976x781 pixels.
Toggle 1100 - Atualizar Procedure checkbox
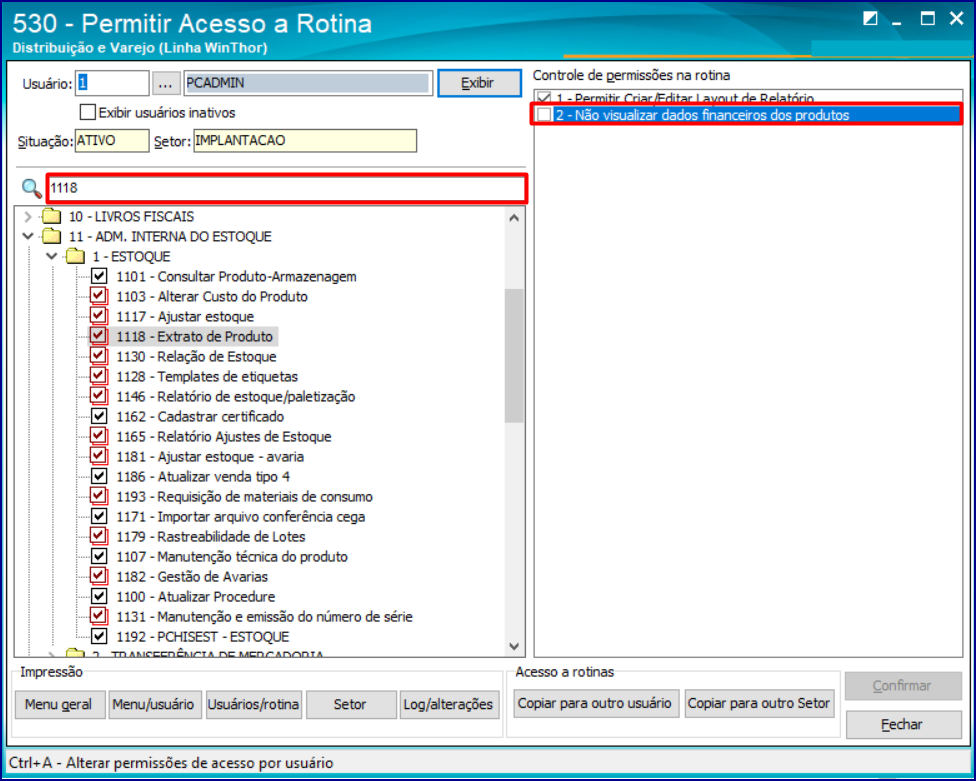pyautogui.click(x=99, y=596)
